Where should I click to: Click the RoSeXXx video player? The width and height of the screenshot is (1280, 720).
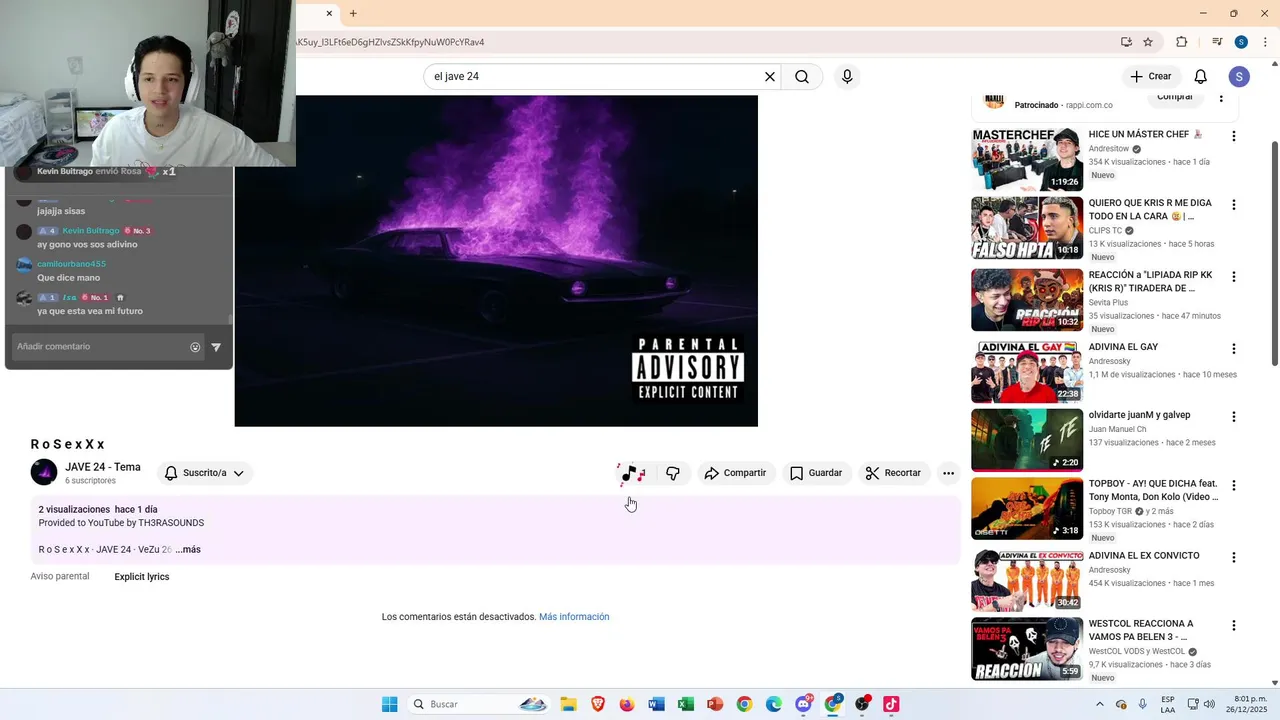496,261
